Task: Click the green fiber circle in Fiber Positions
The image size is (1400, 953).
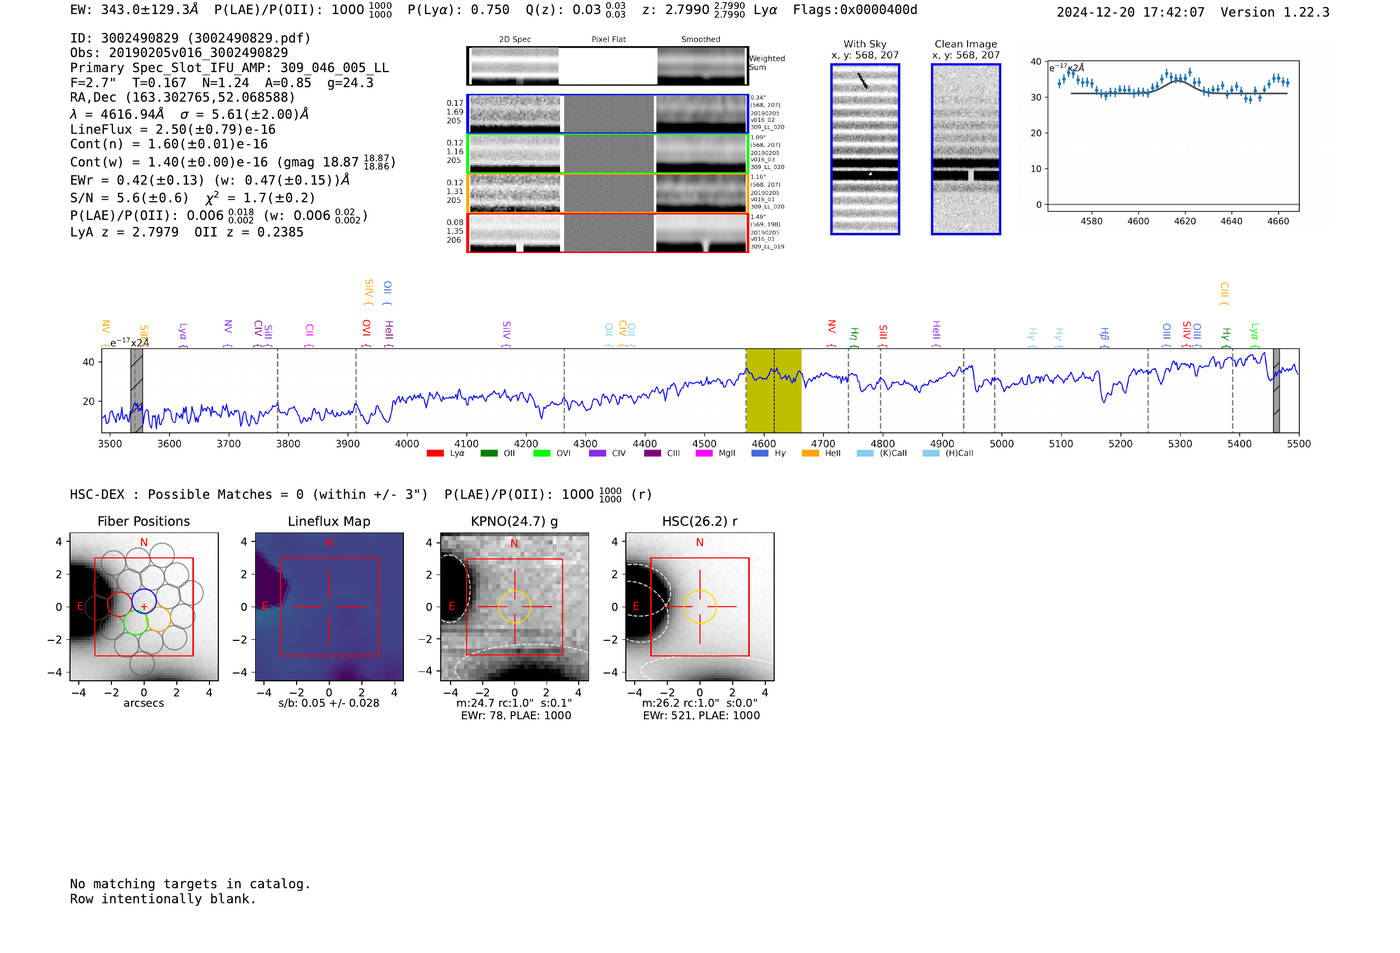Action: click(135, 624)
